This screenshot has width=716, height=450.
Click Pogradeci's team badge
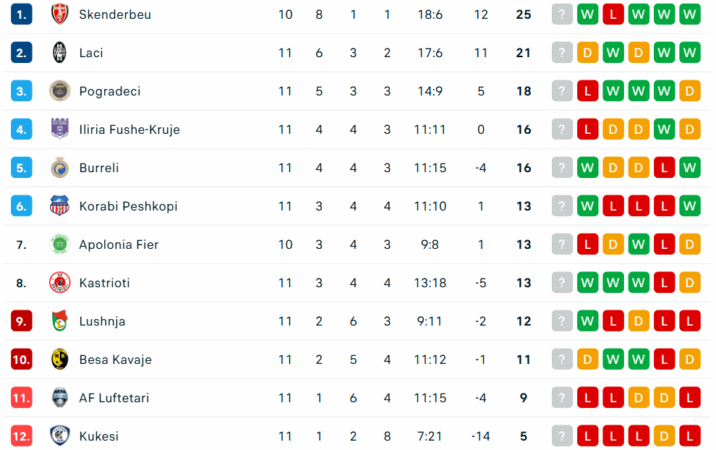[59, 91]
